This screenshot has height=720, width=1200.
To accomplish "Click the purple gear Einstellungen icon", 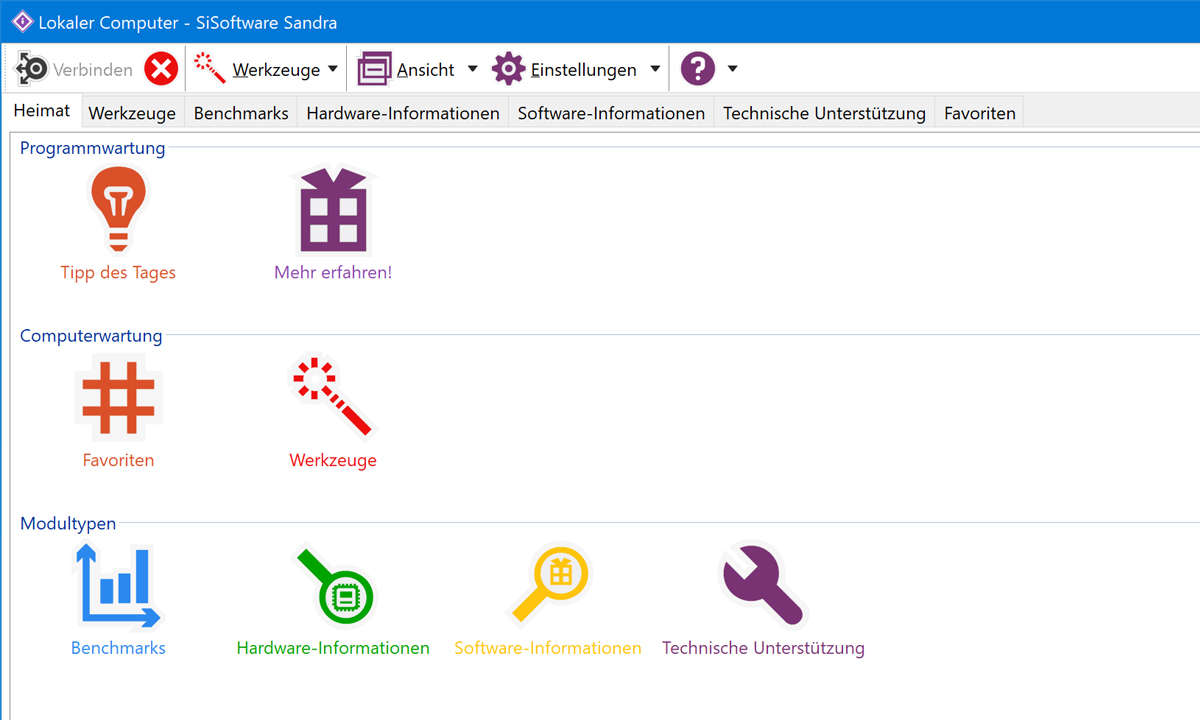I will coord(508,69).
